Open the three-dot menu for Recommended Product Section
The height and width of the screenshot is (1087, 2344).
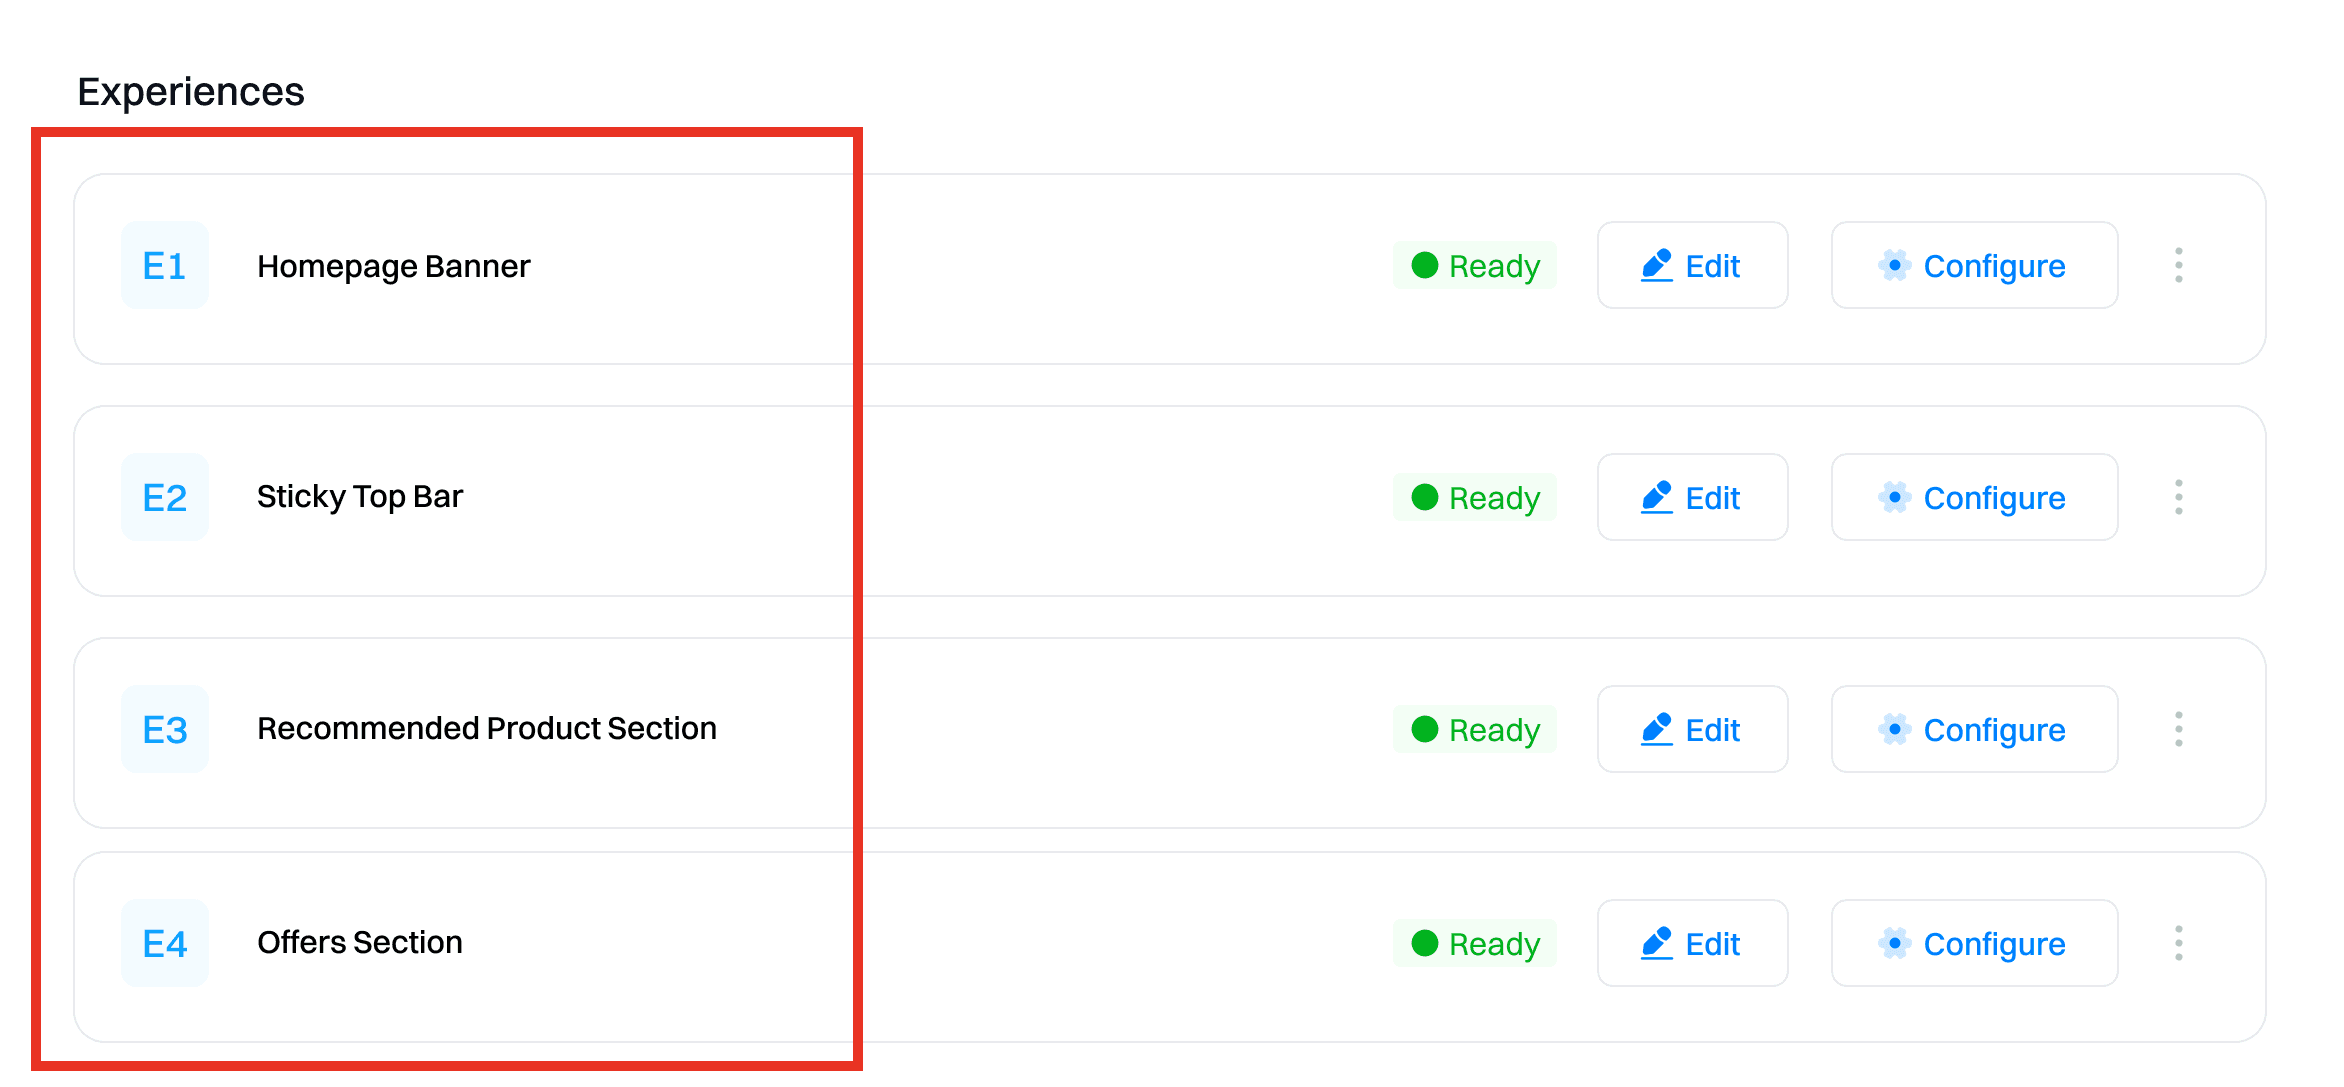coord(2179,729)
